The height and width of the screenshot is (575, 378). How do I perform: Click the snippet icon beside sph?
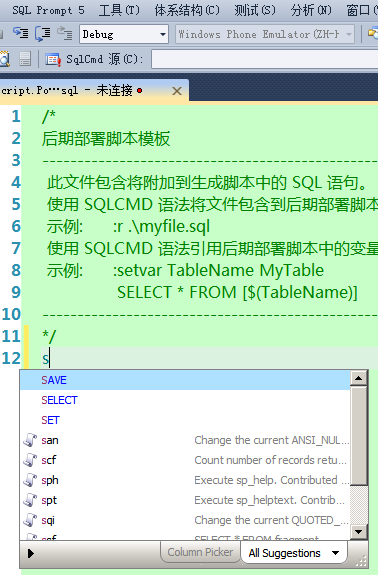pos(30,480)
